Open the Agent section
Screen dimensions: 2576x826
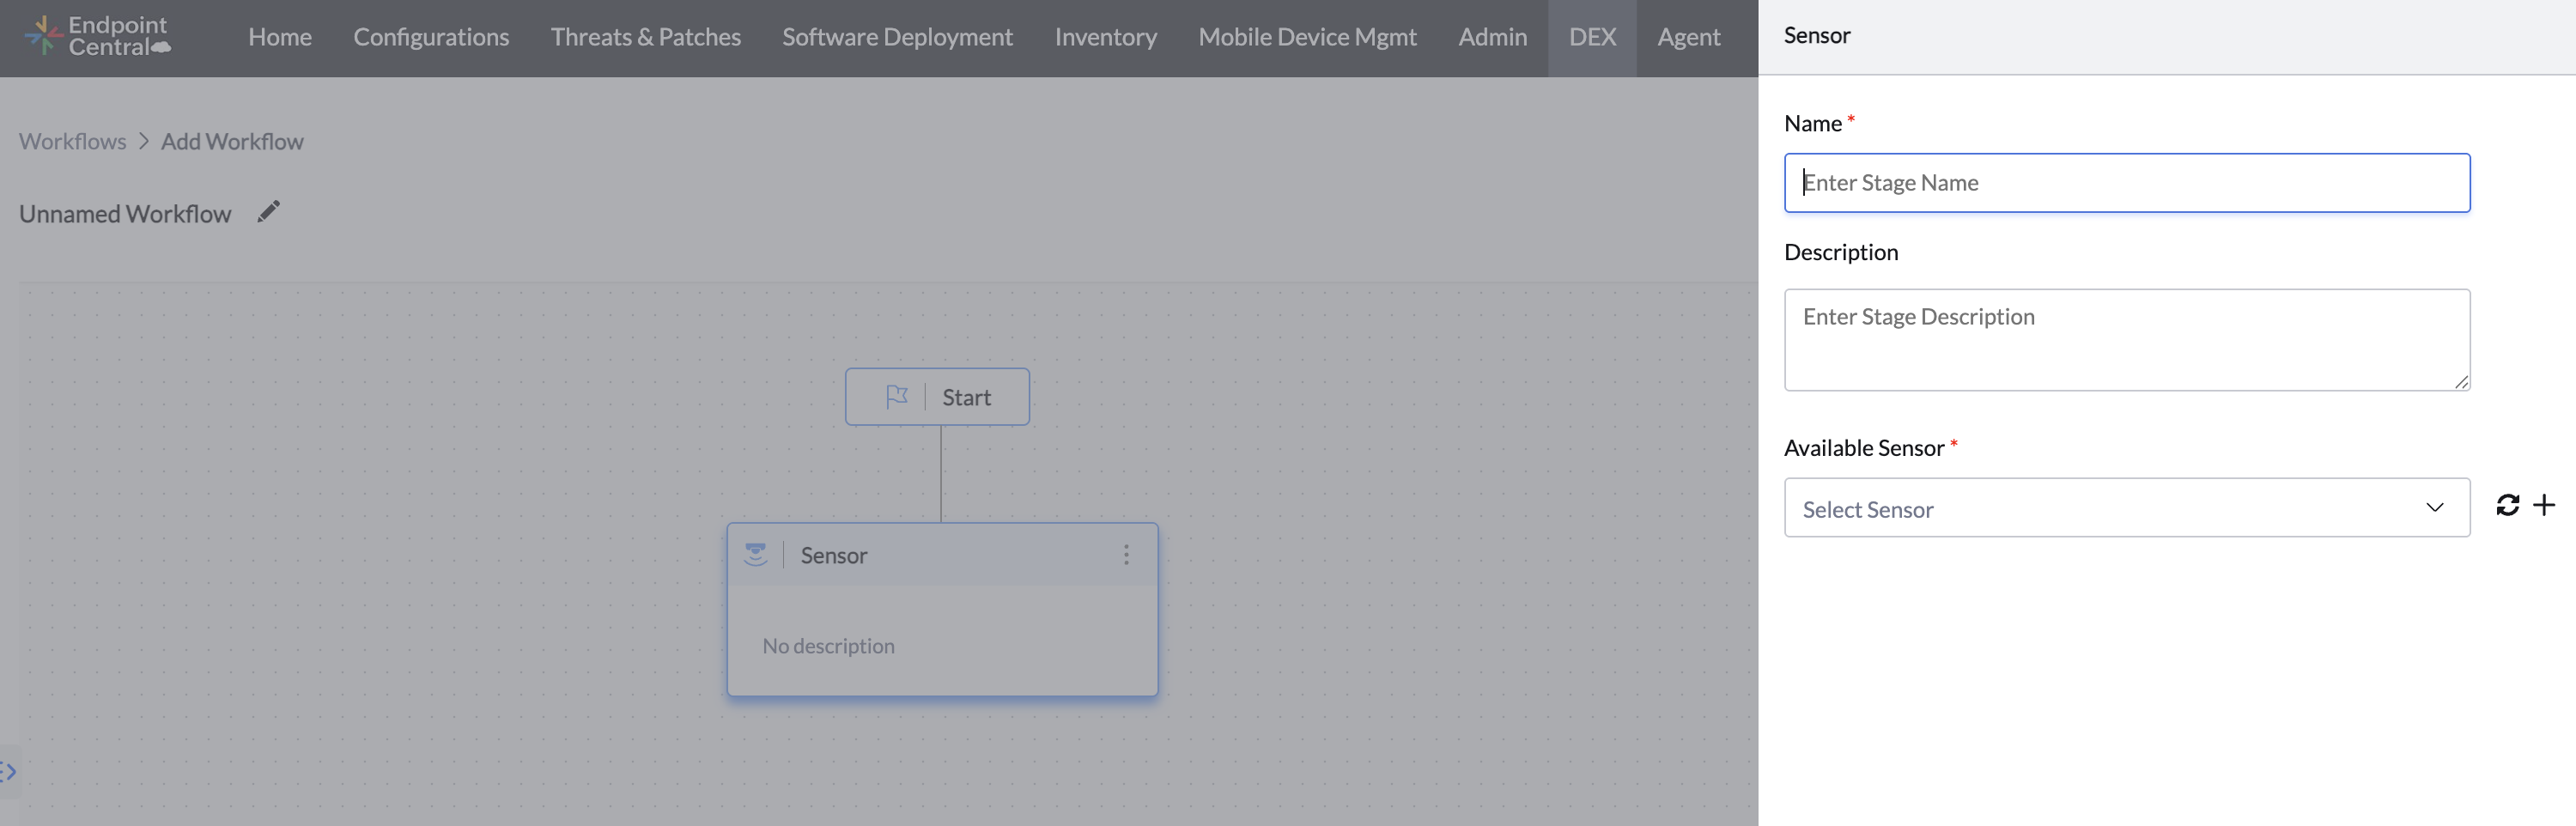click(1688, 37)
